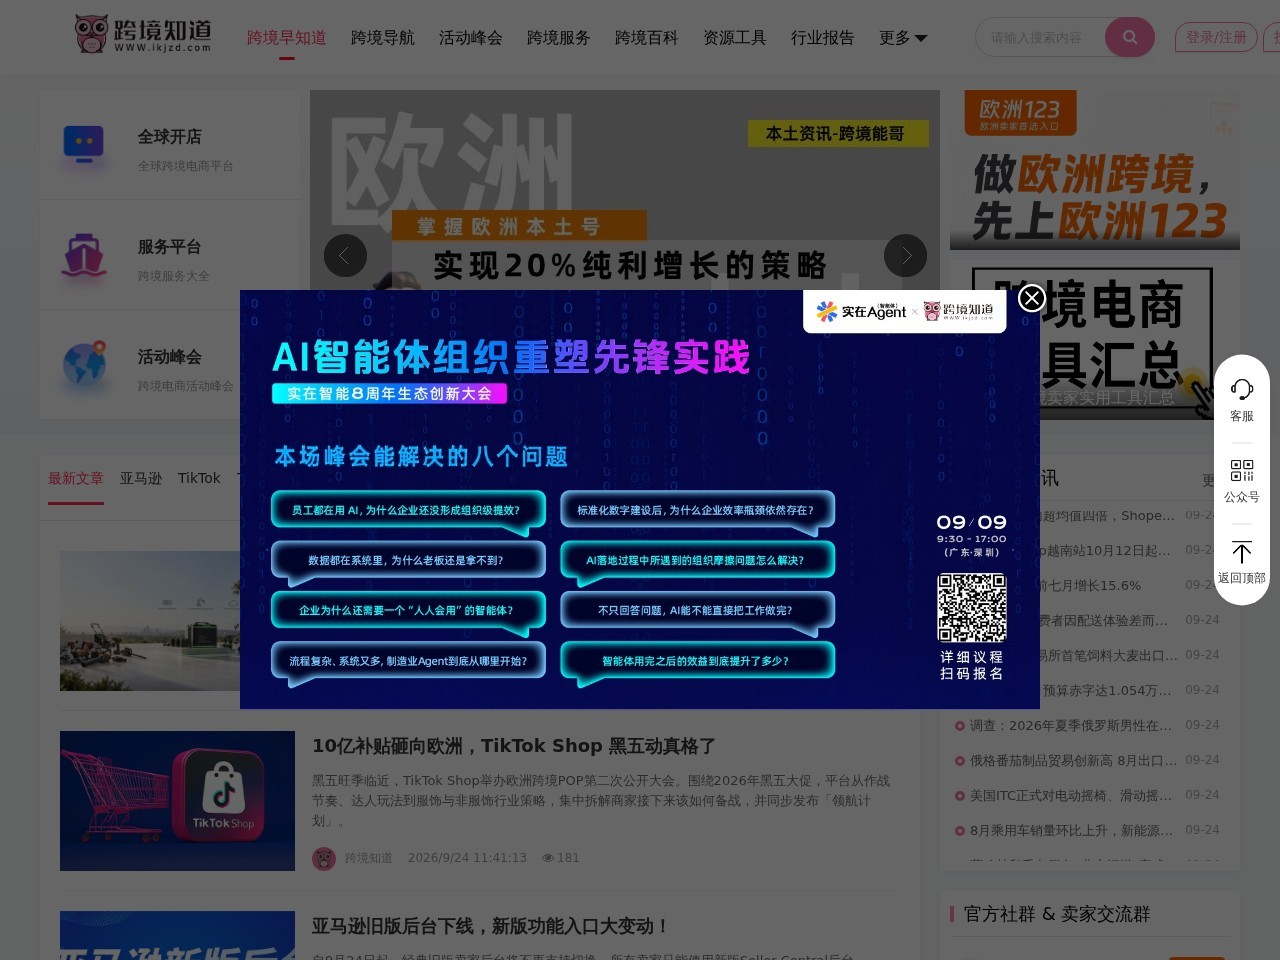Click the 实在Agent logo in popup
1280x960 pixels.
[x=861, y=311]
